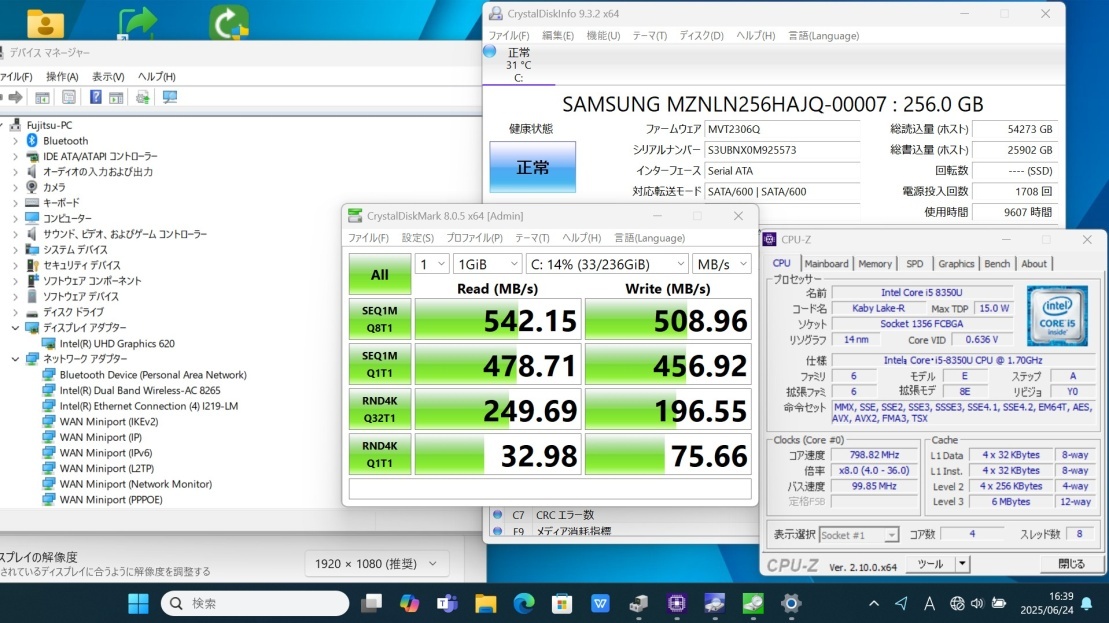Run the SEQ1M Q1T1 benchmark test
1109x623 pixels.
[380, 364]
